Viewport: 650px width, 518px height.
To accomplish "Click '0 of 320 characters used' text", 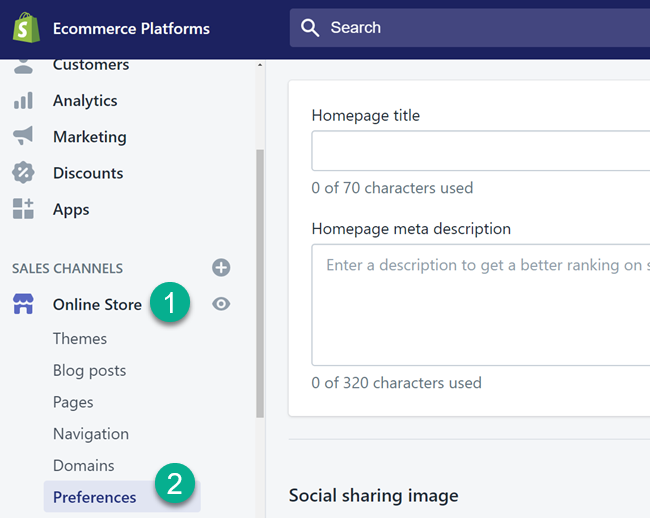I will (396, 382).
